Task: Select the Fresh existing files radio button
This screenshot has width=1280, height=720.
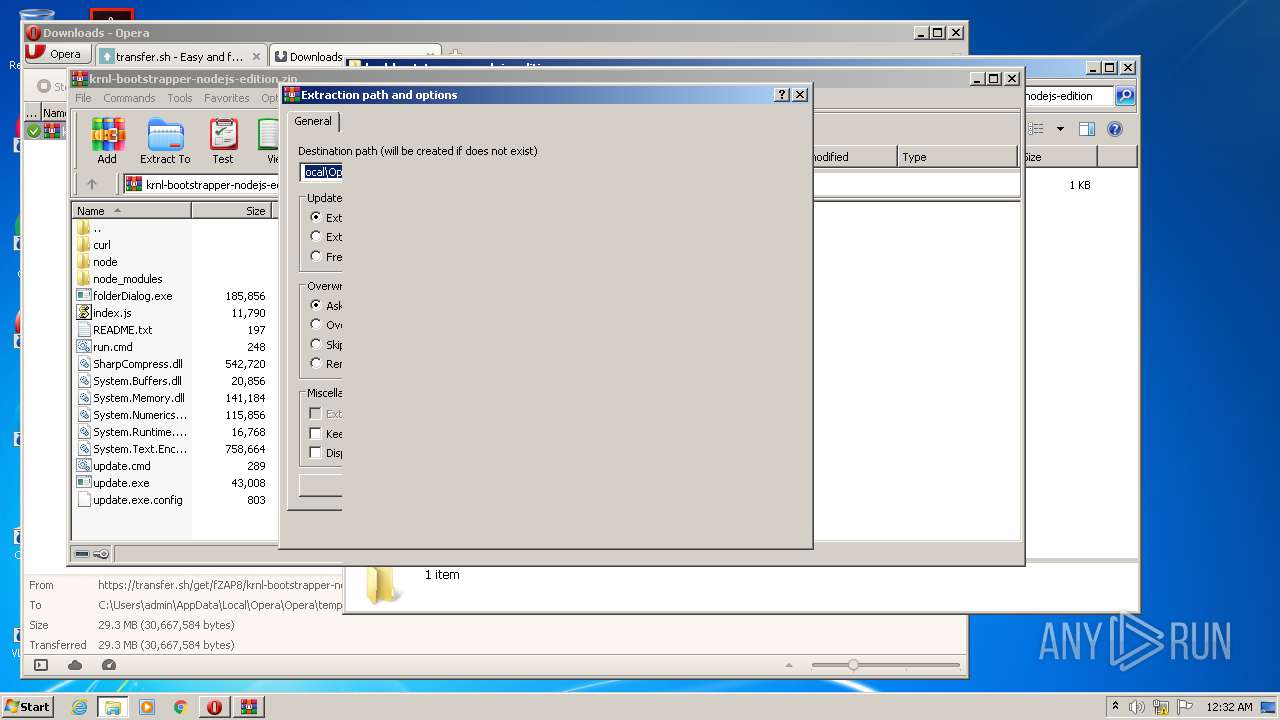Action: (x=316, y=257)
